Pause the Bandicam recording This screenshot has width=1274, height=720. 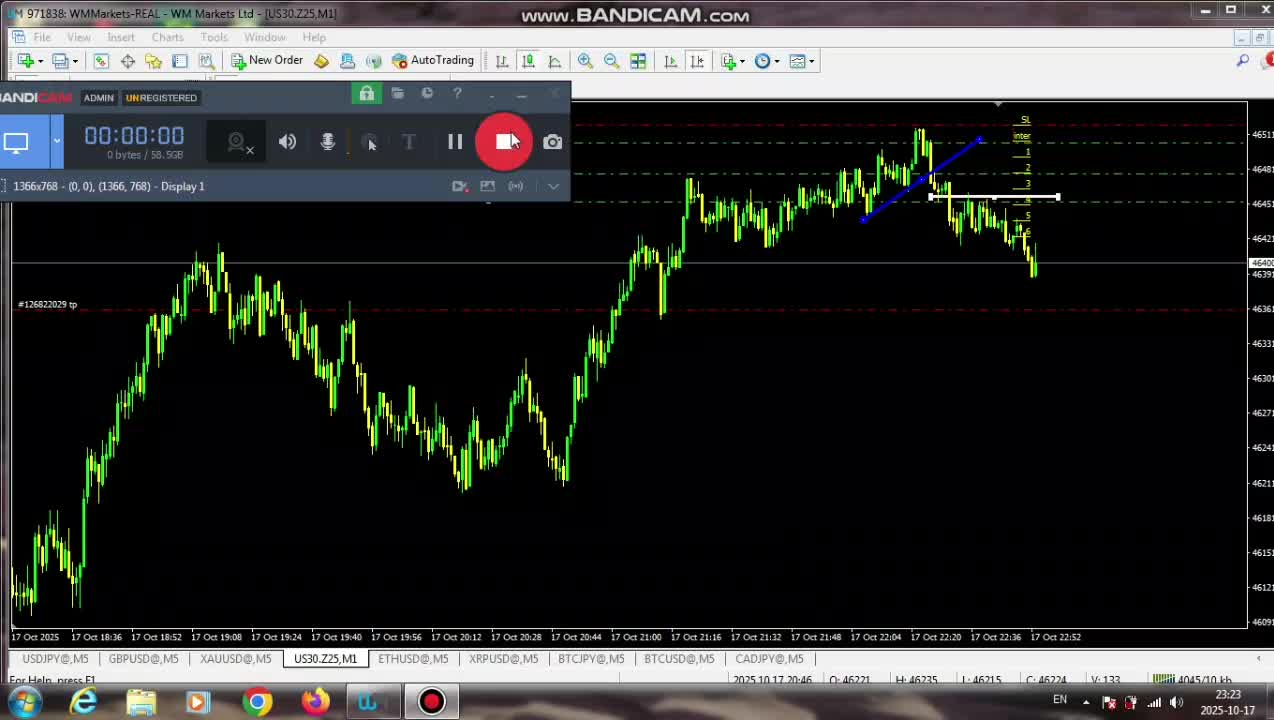[455, 142]
